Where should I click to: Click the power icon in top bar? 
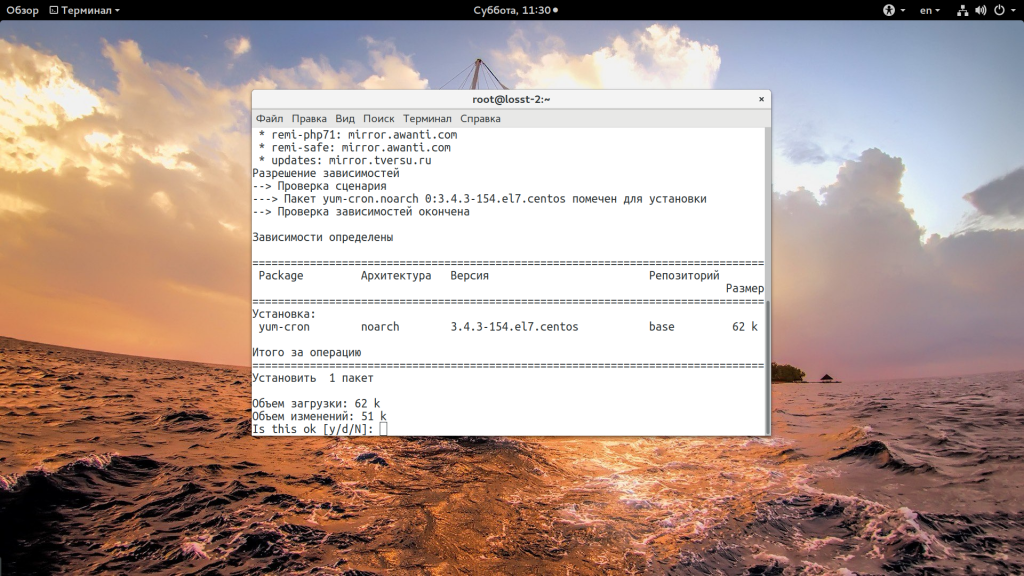tap(997, 10)
